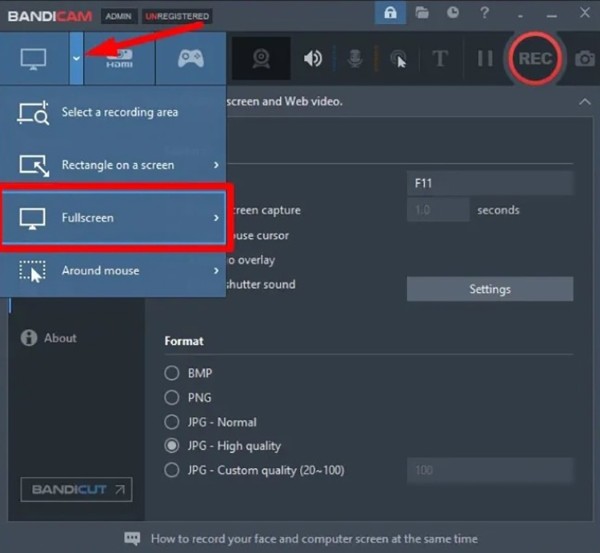This screenshot has height=553, width=600.
Task: Toggle the microphone icon
Action: 355,59
